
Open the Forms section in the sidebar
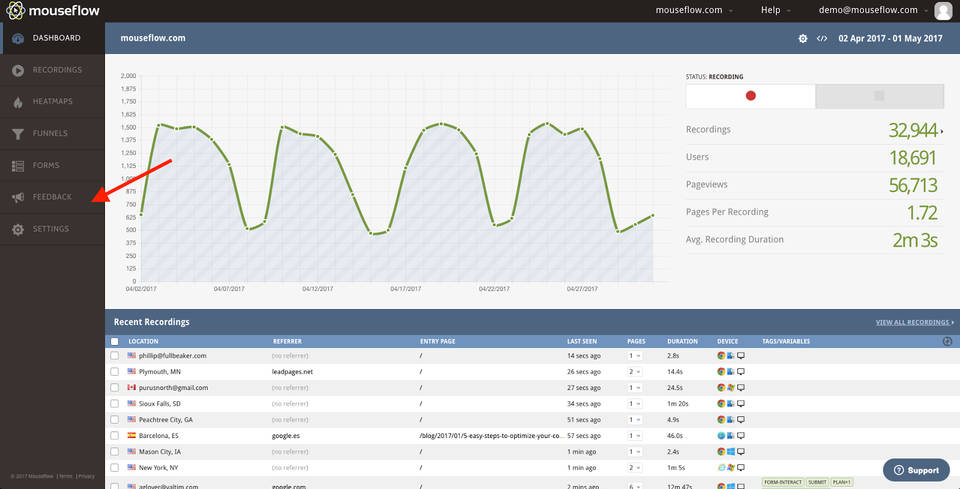point(46,165)
